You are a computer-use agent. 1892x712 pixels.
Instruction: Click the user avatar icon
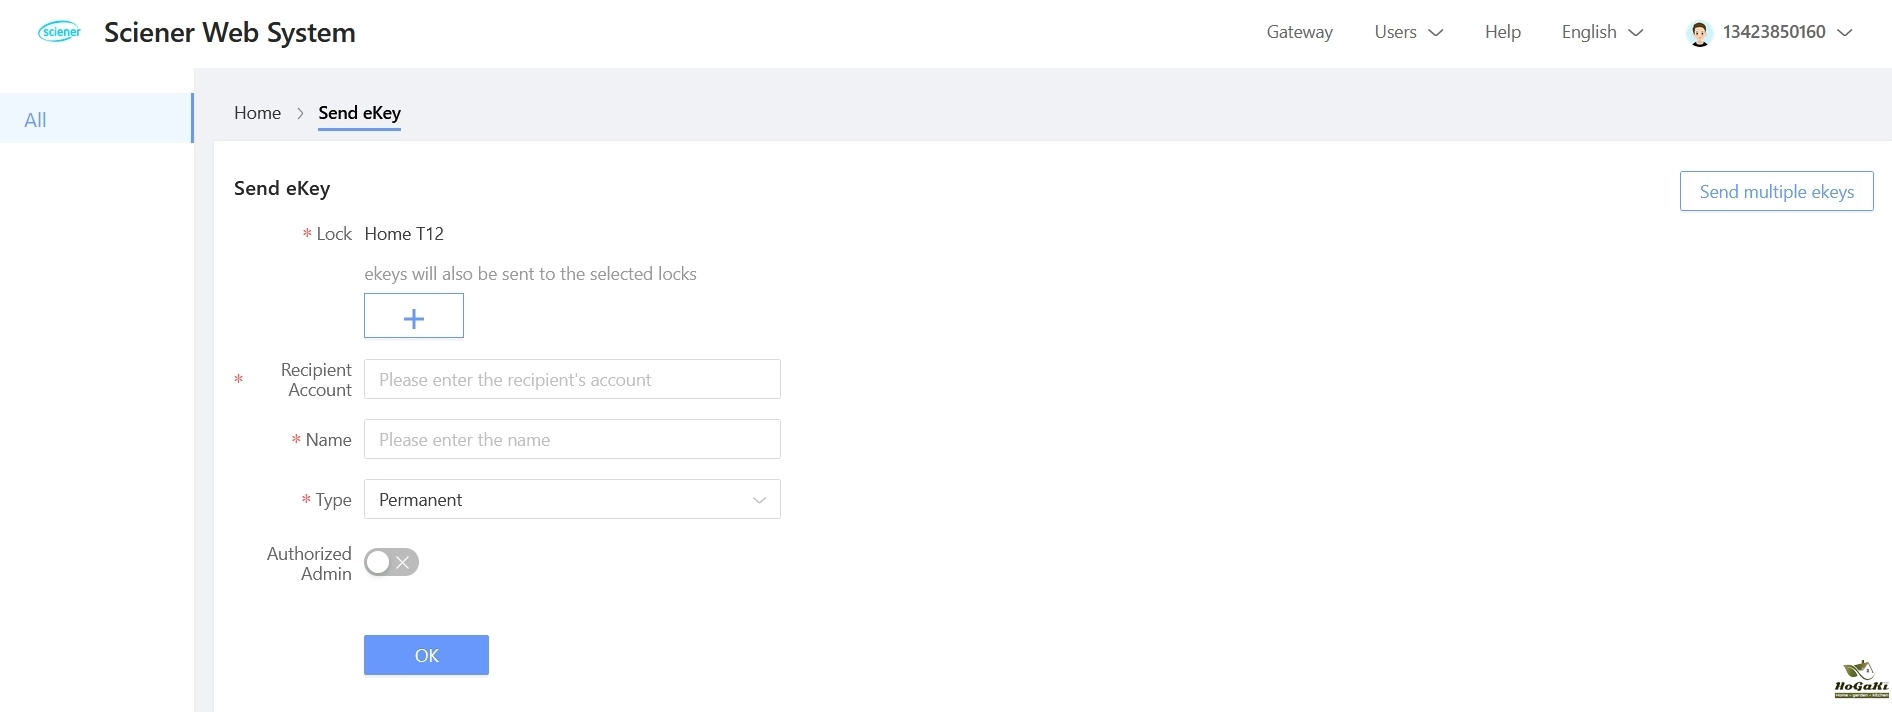[x=1699, y=33]
